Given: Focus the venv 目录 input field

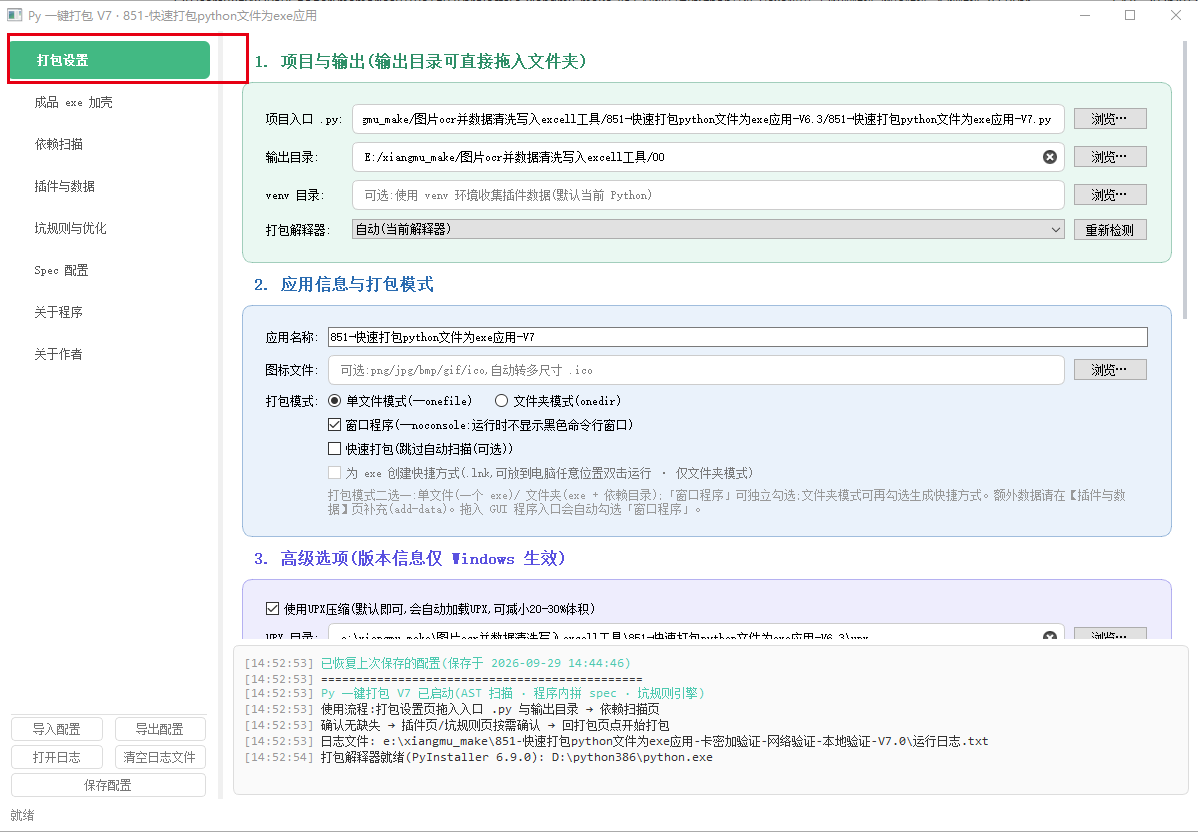Looking at the screenshot, I should (708, 195).
